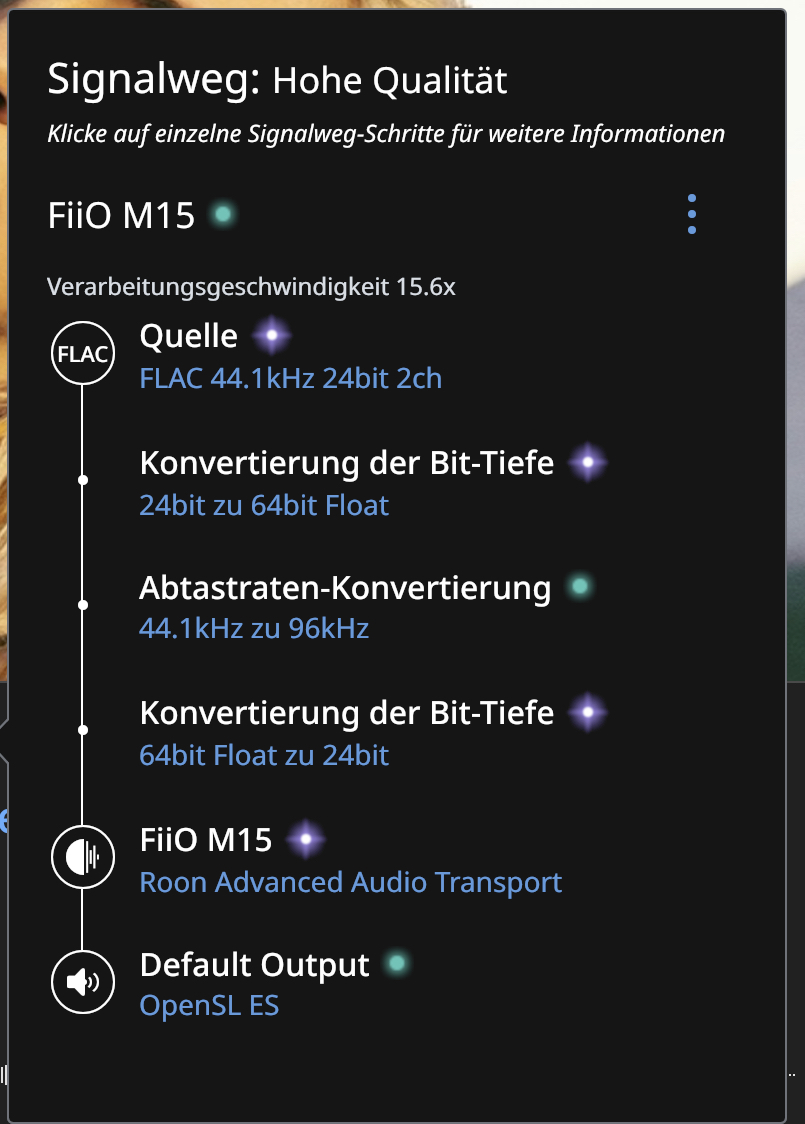The height and width of the screenshot is (1124, 805).
Task: Open FLAC 44.1kHz 24bit 2ch source details
Action: pos(290,378)
